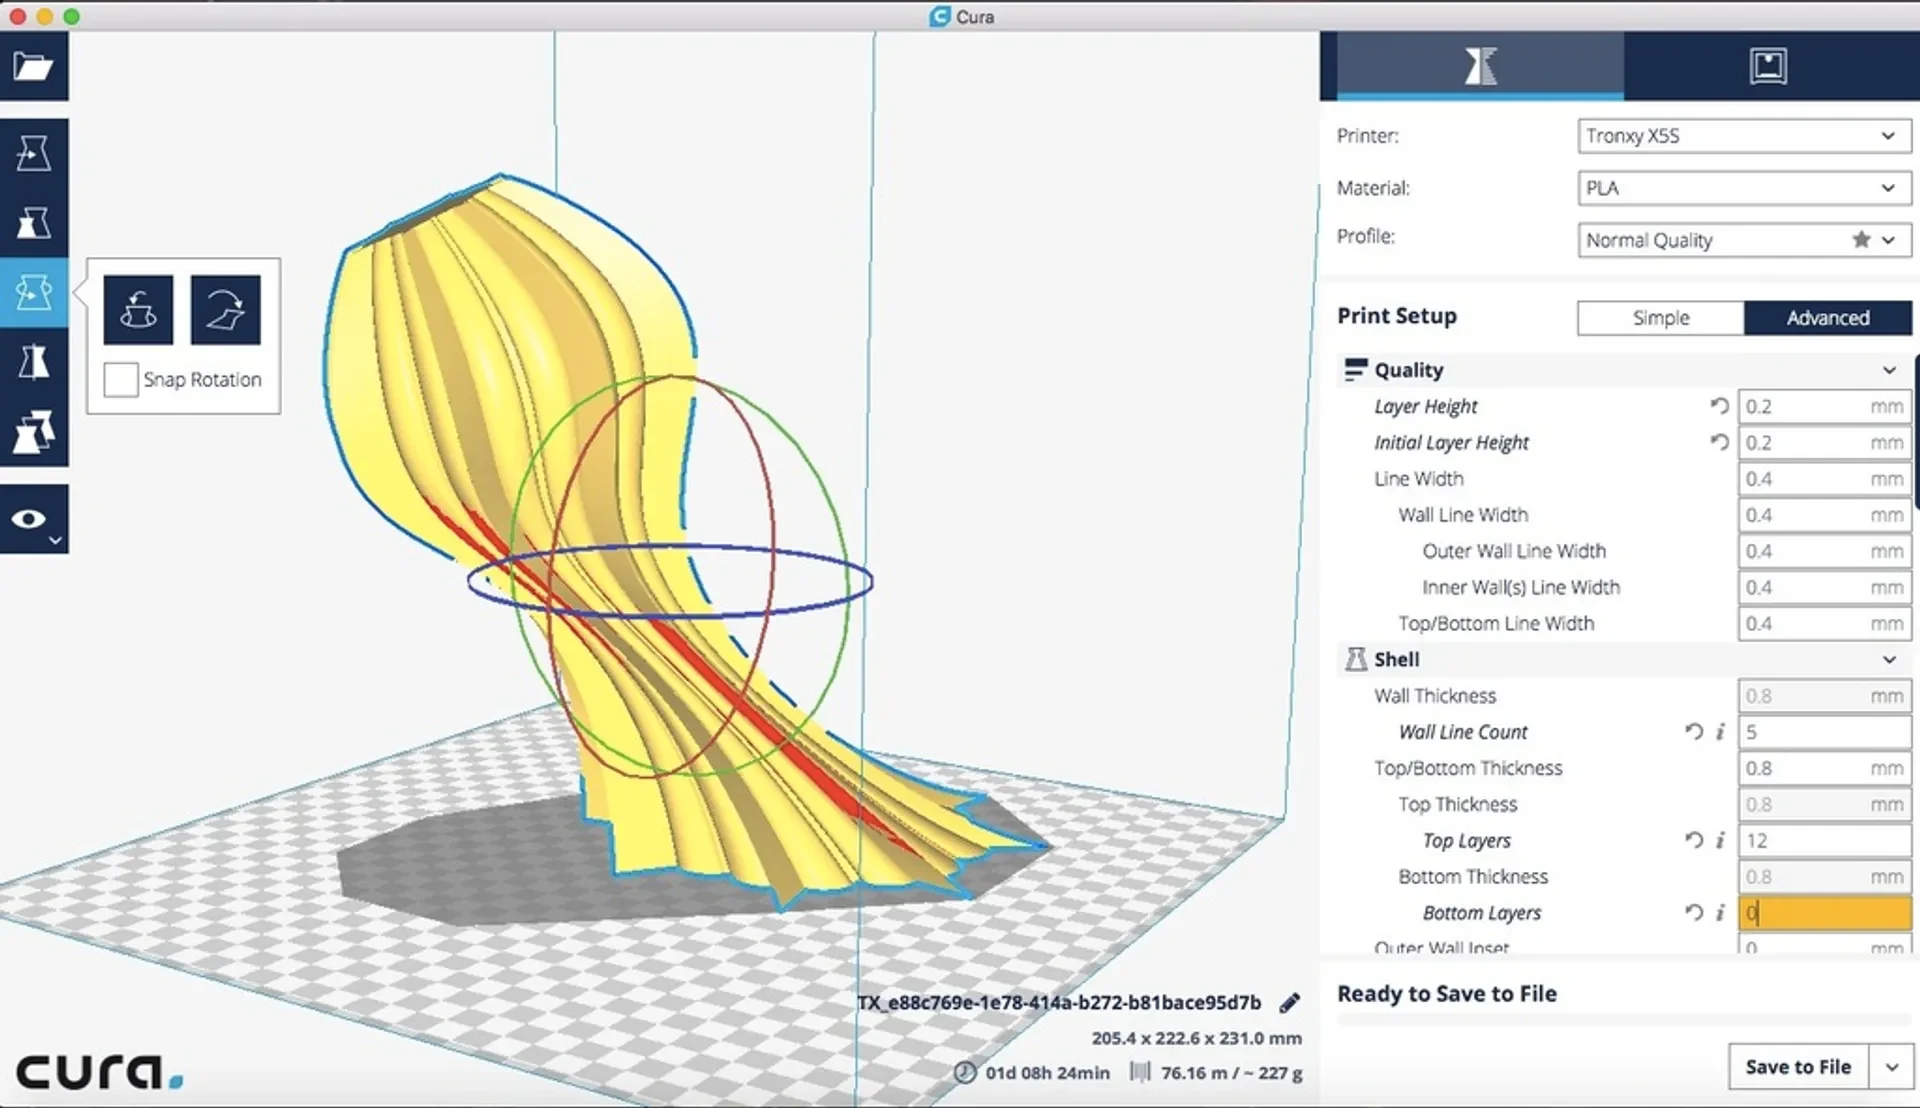Select the Move tool in left toolbar

pos(34,153)
